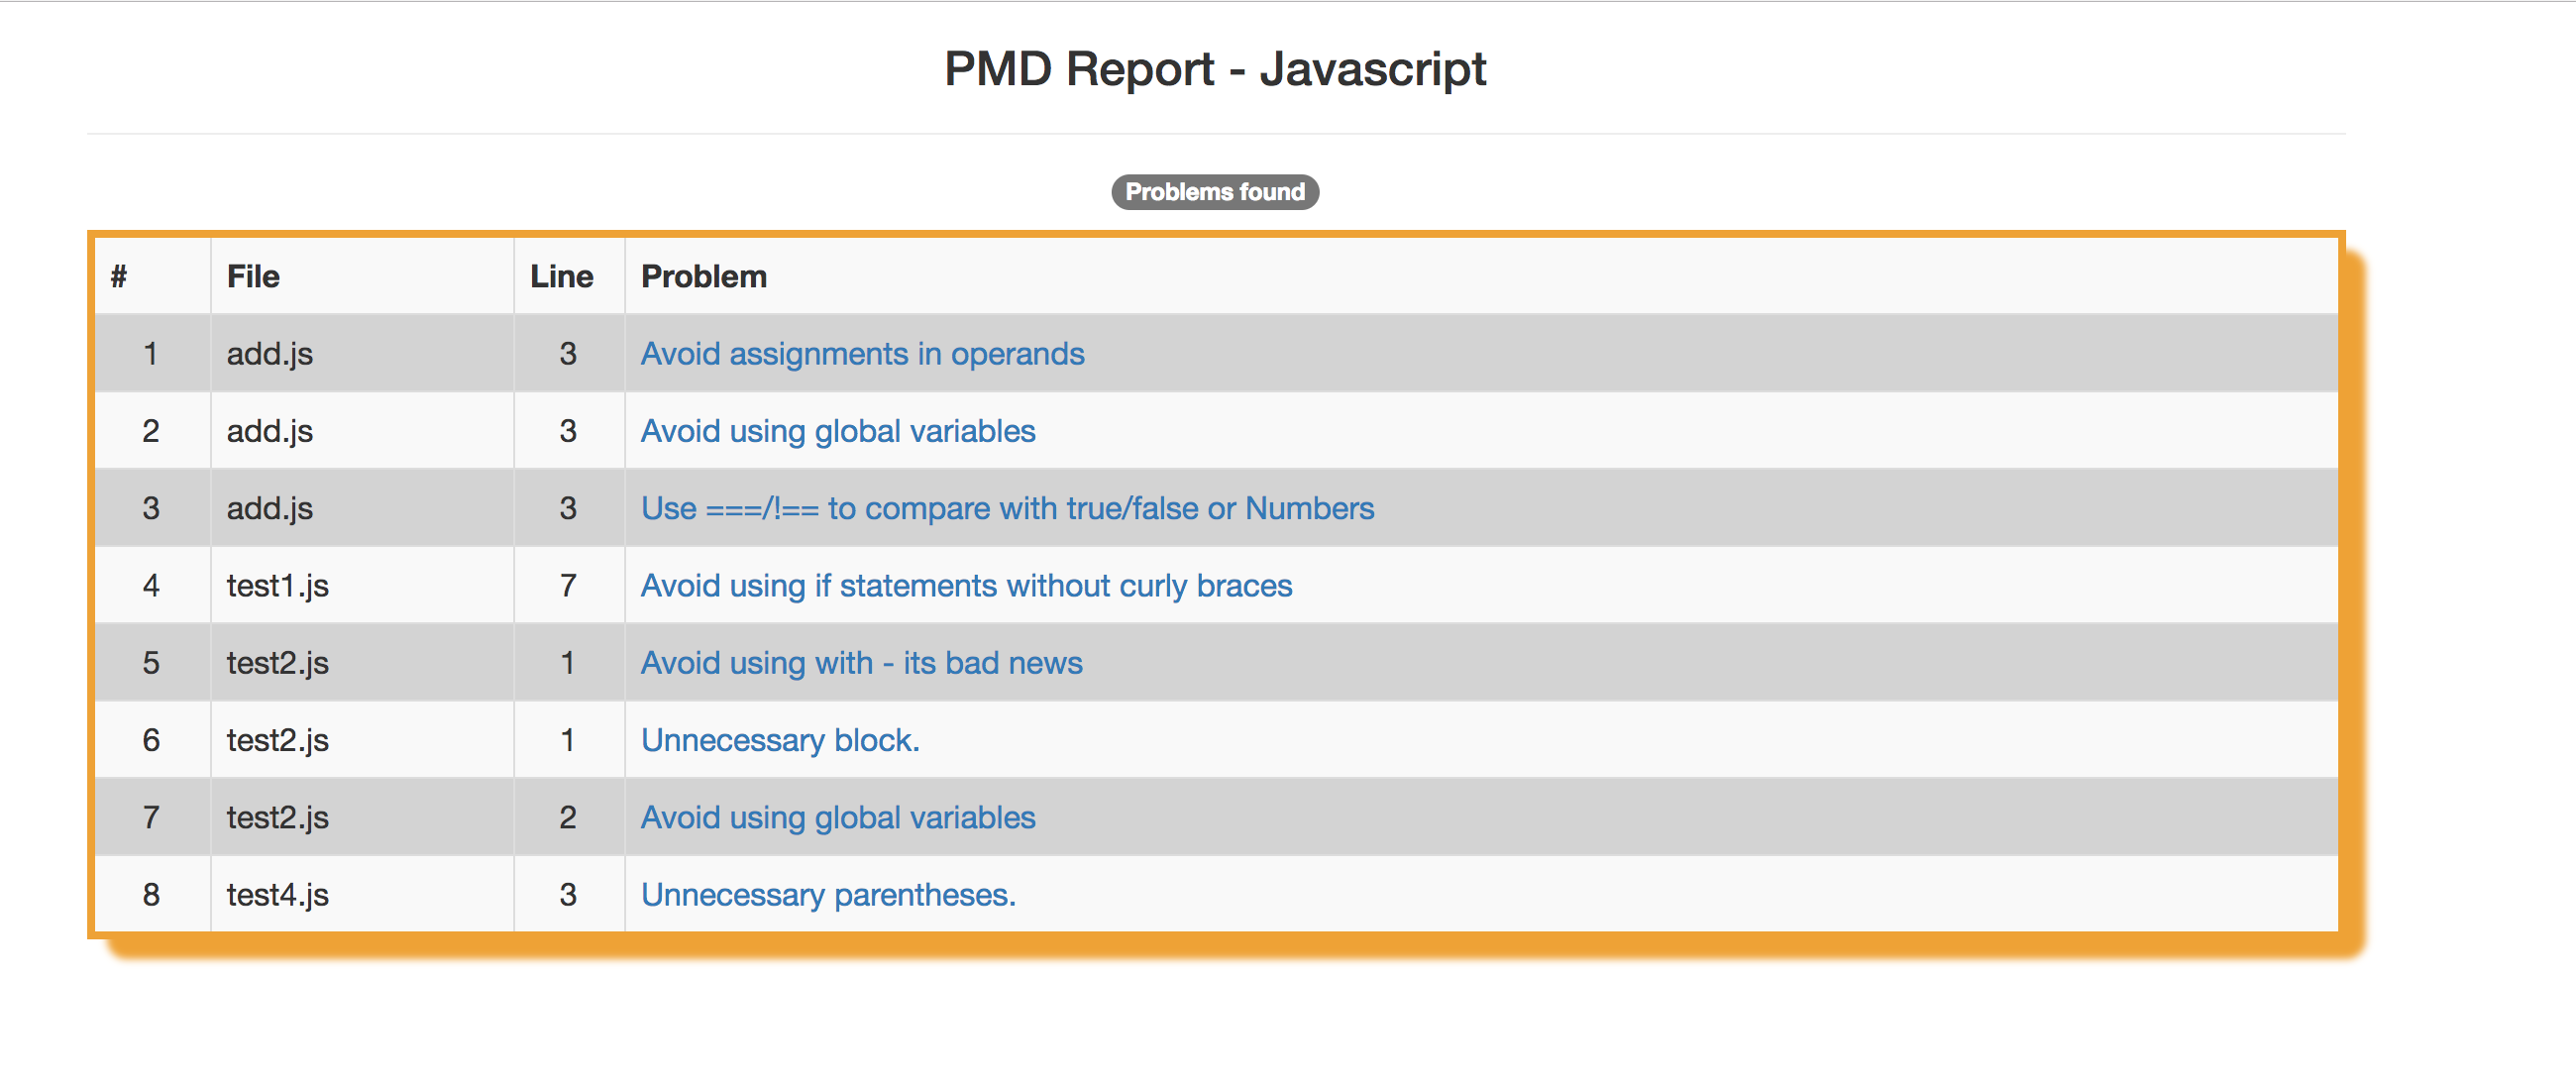Open the 'Use ===/!==' comparison rule link

coord(1007,508)
